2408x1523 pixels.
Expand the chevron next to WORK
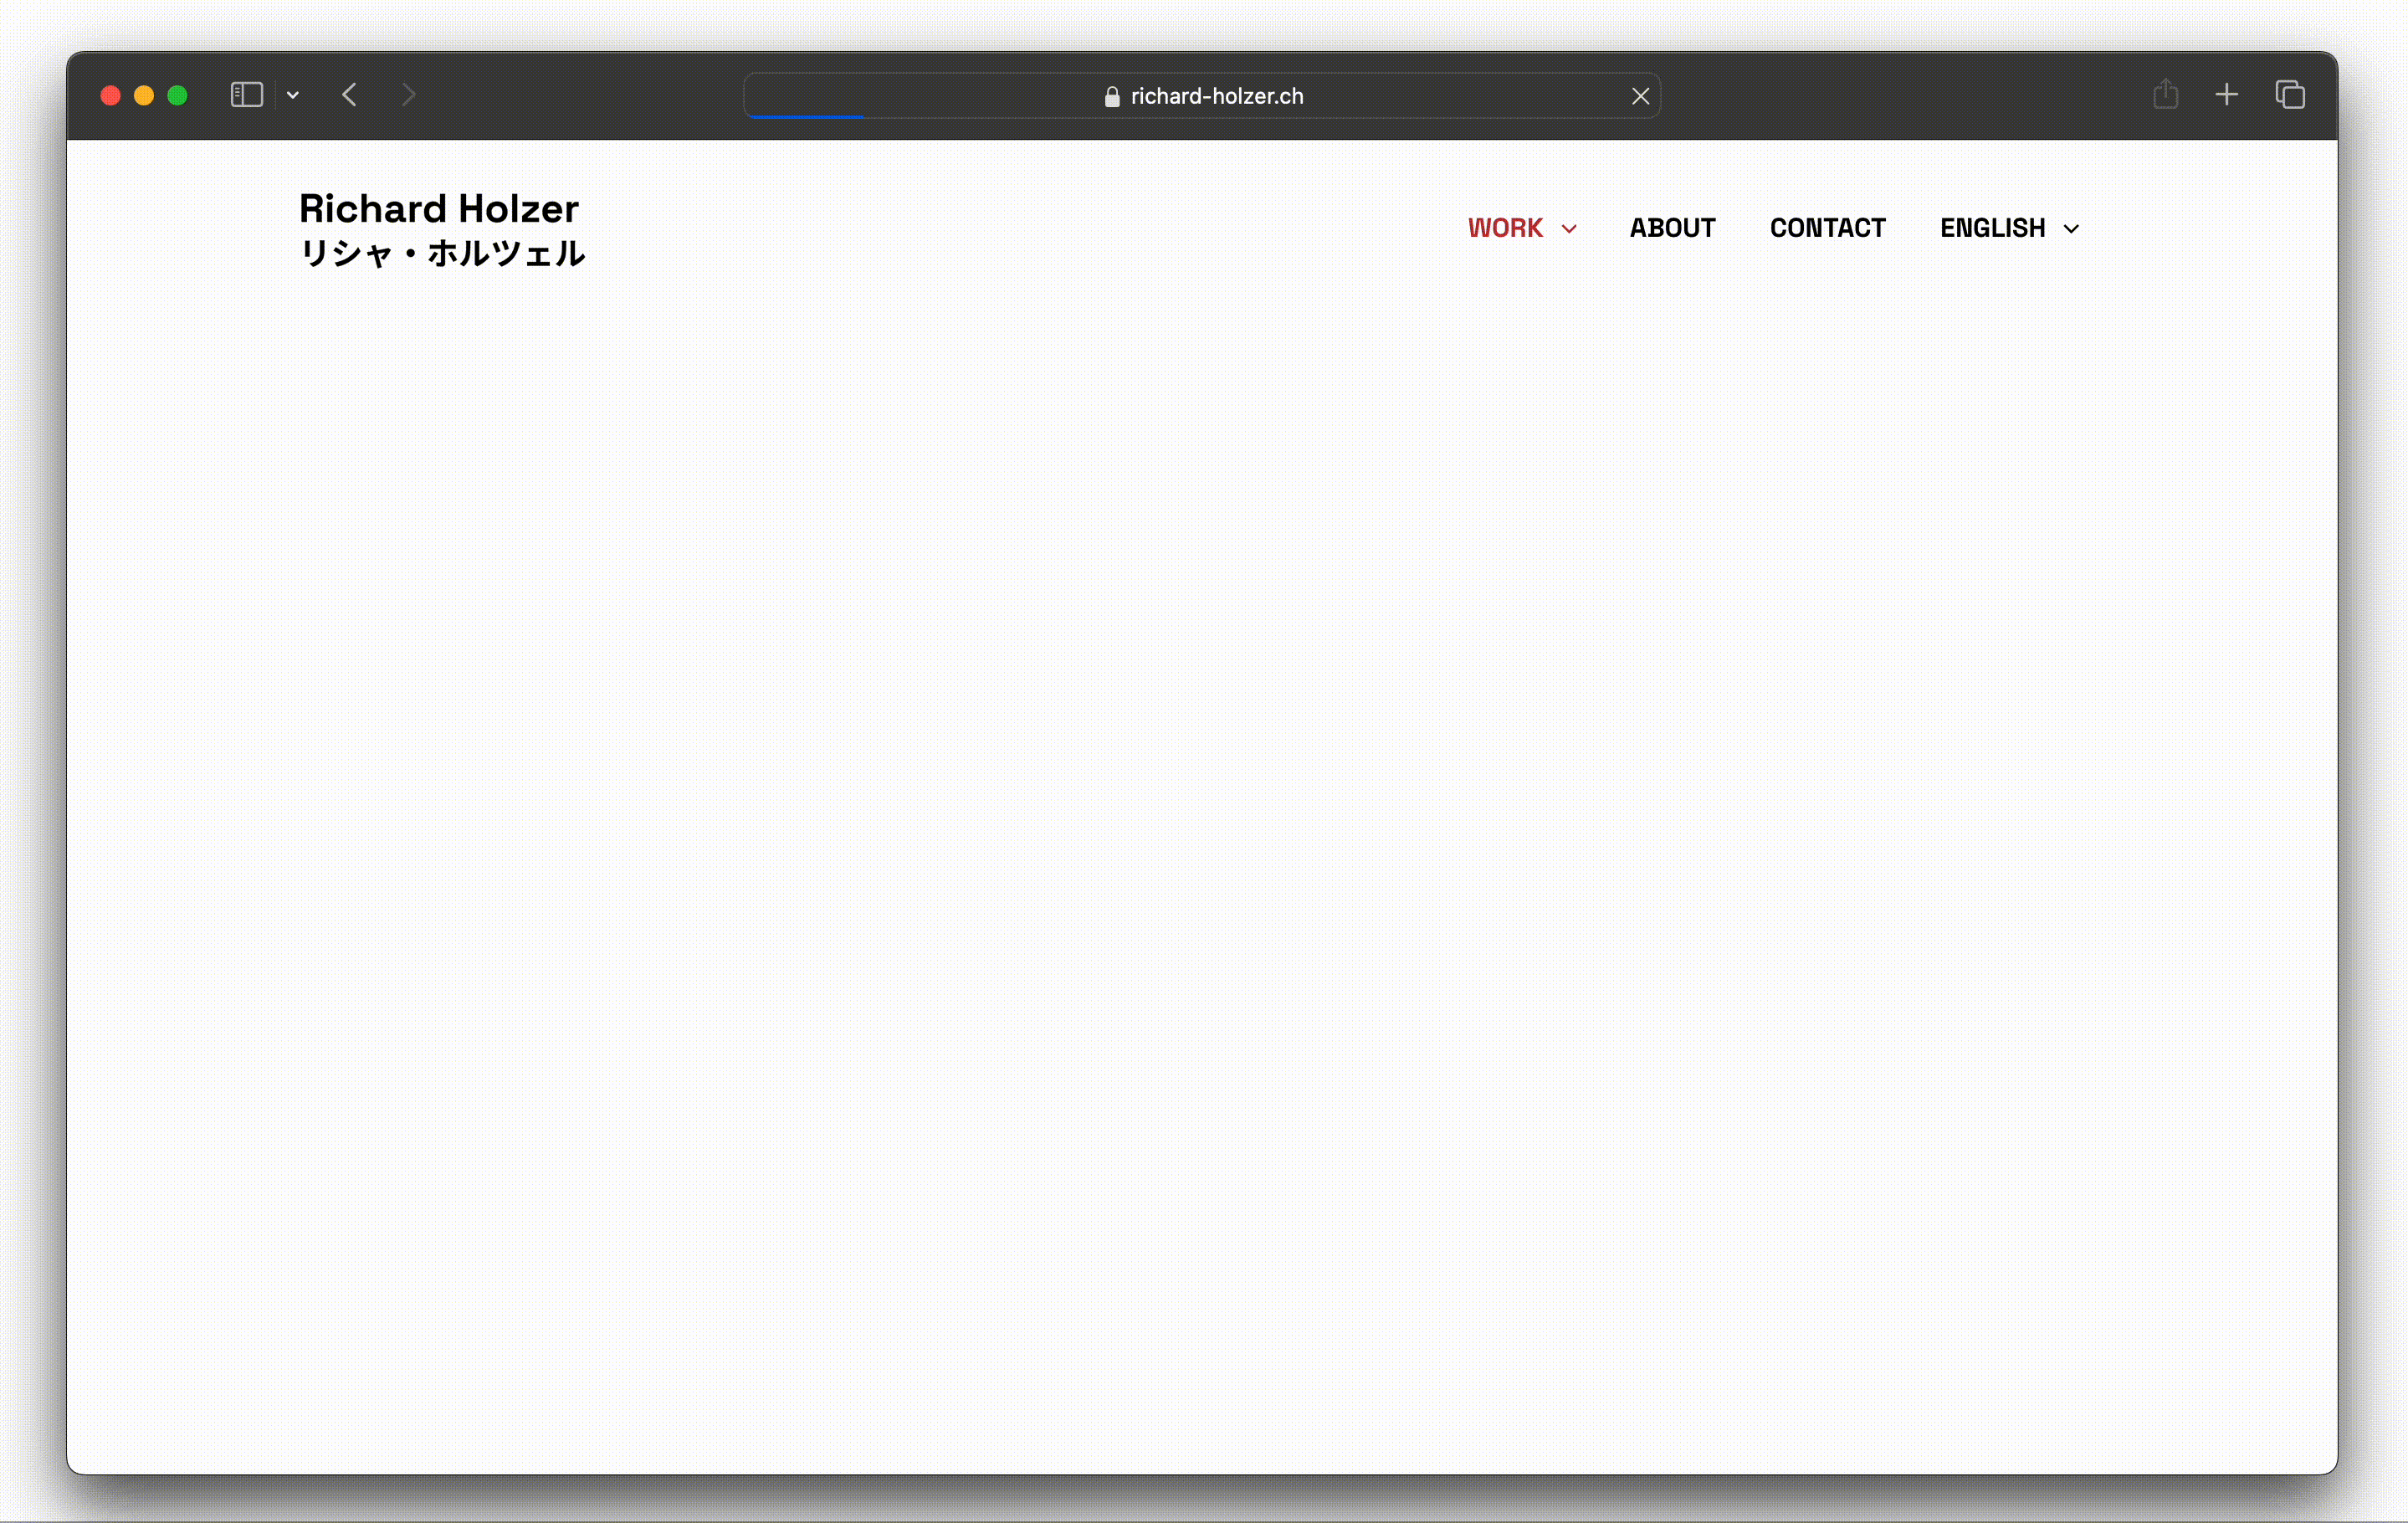pos(1569,229)
